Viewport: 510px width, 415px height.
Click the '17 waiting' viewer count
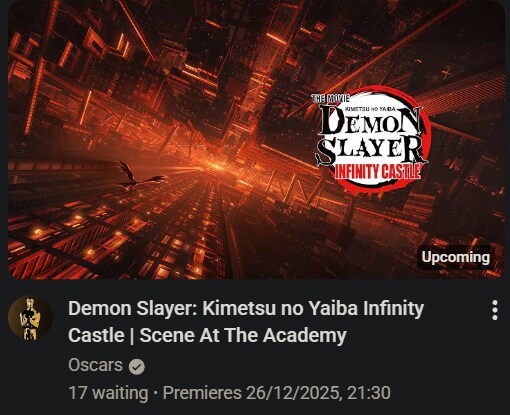pyautogui.click(x=108, y=393)
